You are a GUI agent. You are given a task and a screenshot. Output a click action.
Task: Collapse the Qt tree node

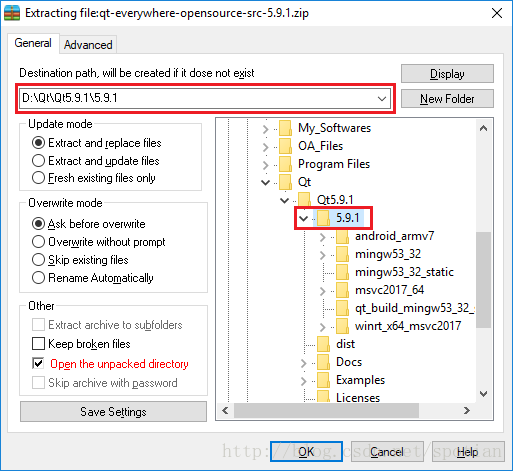pyautogui.click(x=266, y=182)
